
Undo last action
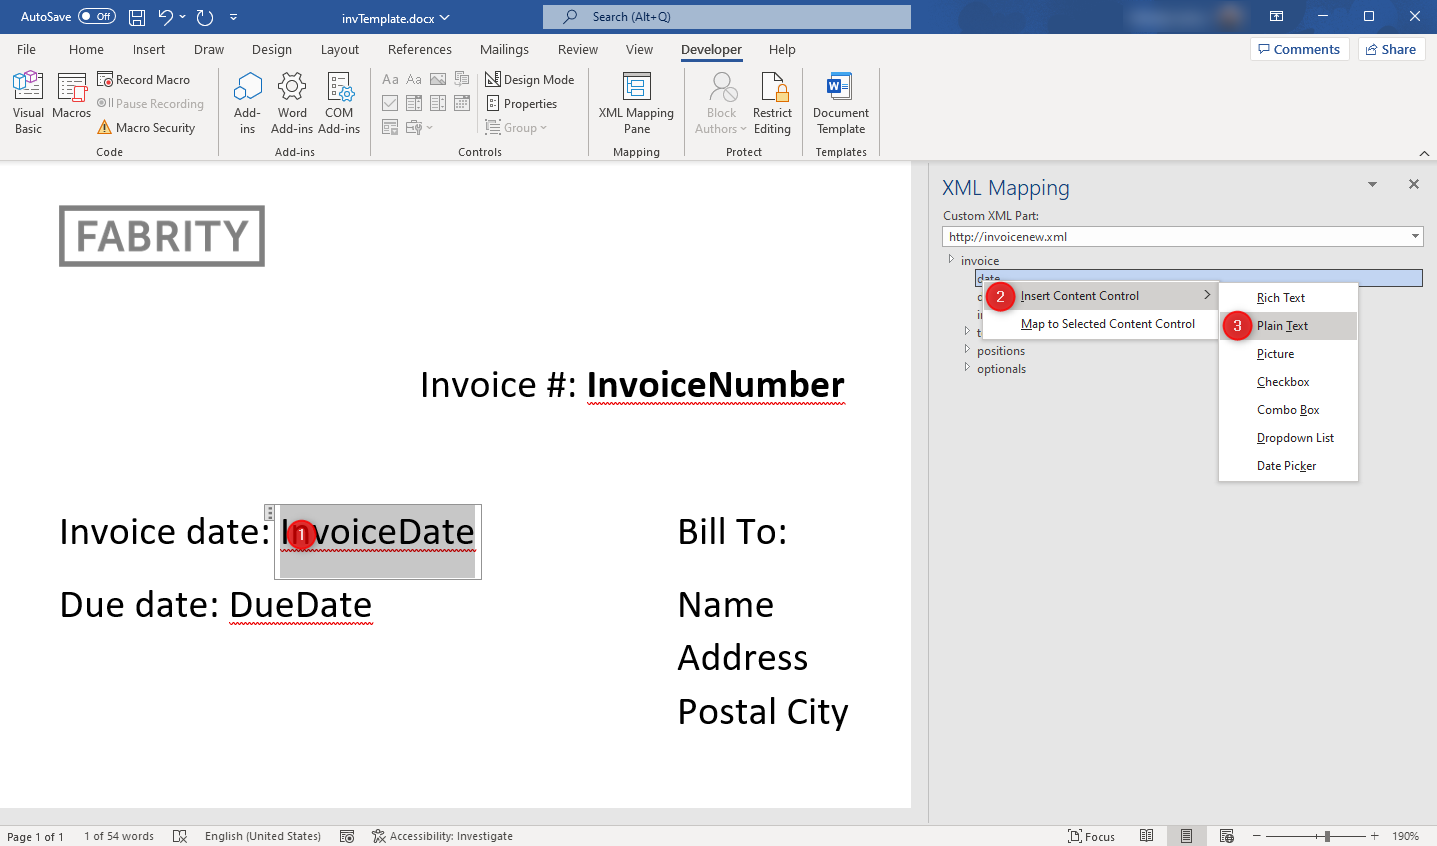click(165, 17)
